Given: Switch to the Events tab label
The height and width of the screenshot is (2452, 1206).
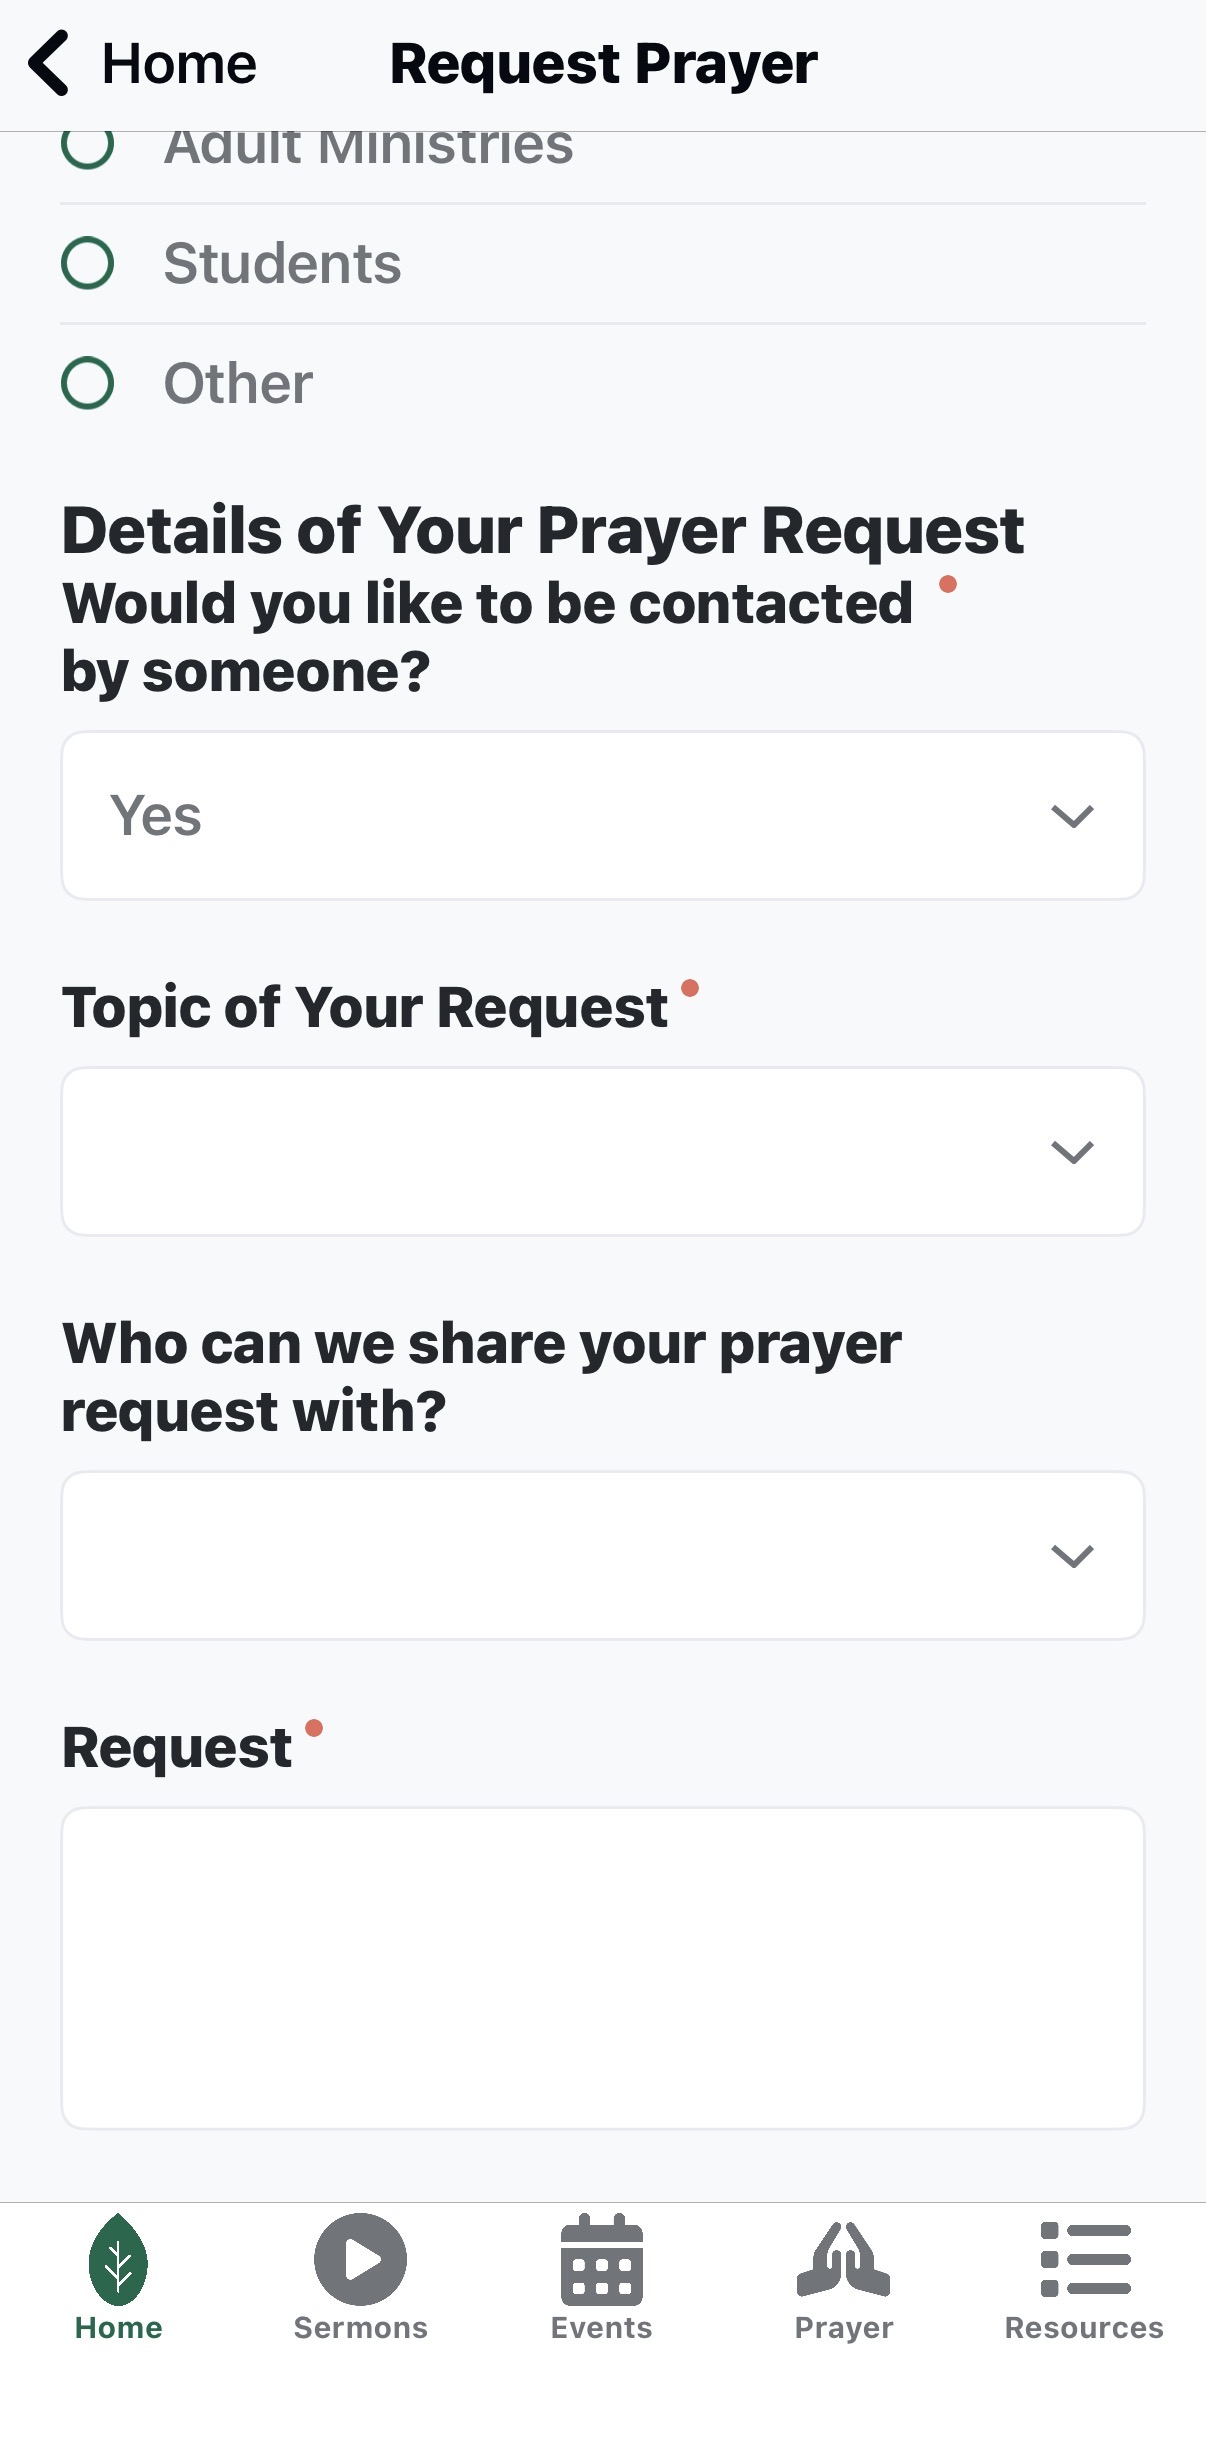Looking at the screenshot, I should pyautogui.click(x=601, y=2328).
